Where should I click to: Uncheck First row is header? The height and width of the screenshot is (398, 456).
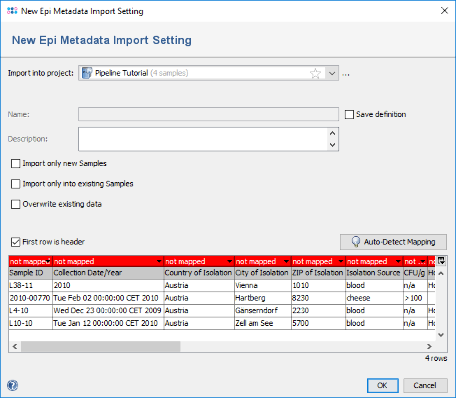[15, 242]
